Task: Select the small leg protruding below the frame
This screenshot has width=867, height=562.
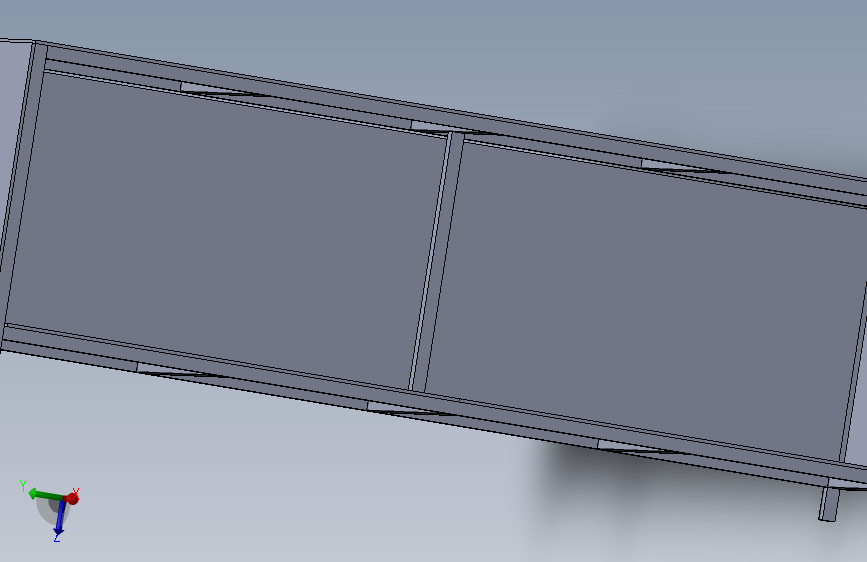Action: tap(829, 503)
